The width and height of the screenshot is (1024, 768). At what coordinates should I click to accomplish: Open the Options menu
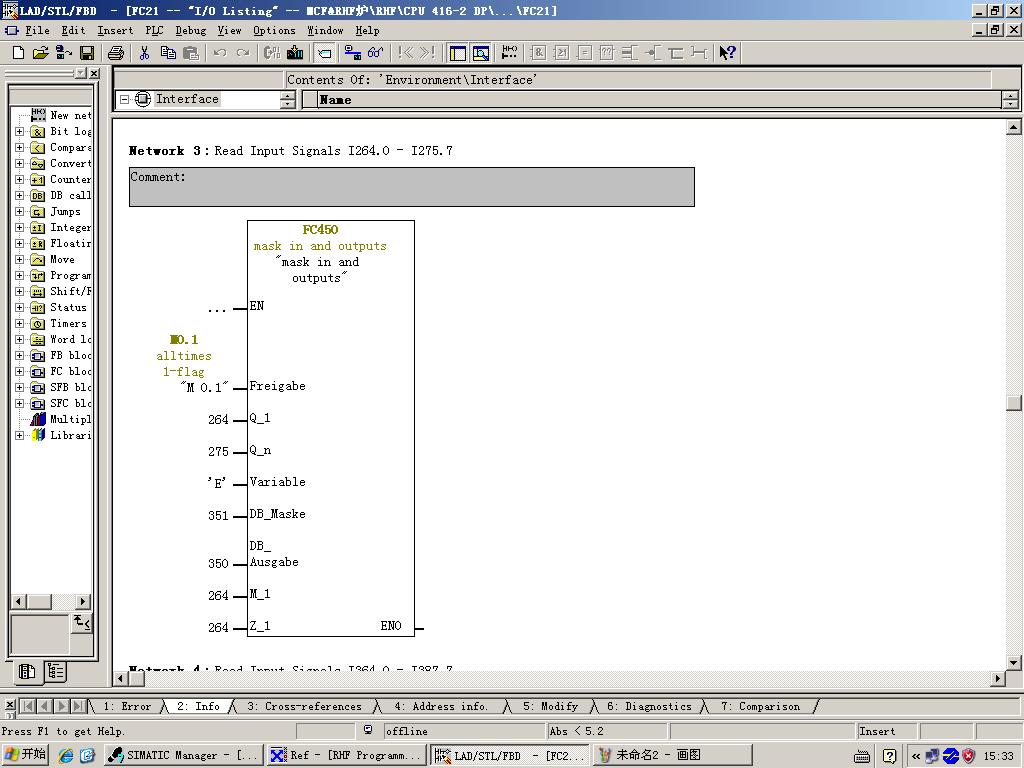[x=274, y=30]
